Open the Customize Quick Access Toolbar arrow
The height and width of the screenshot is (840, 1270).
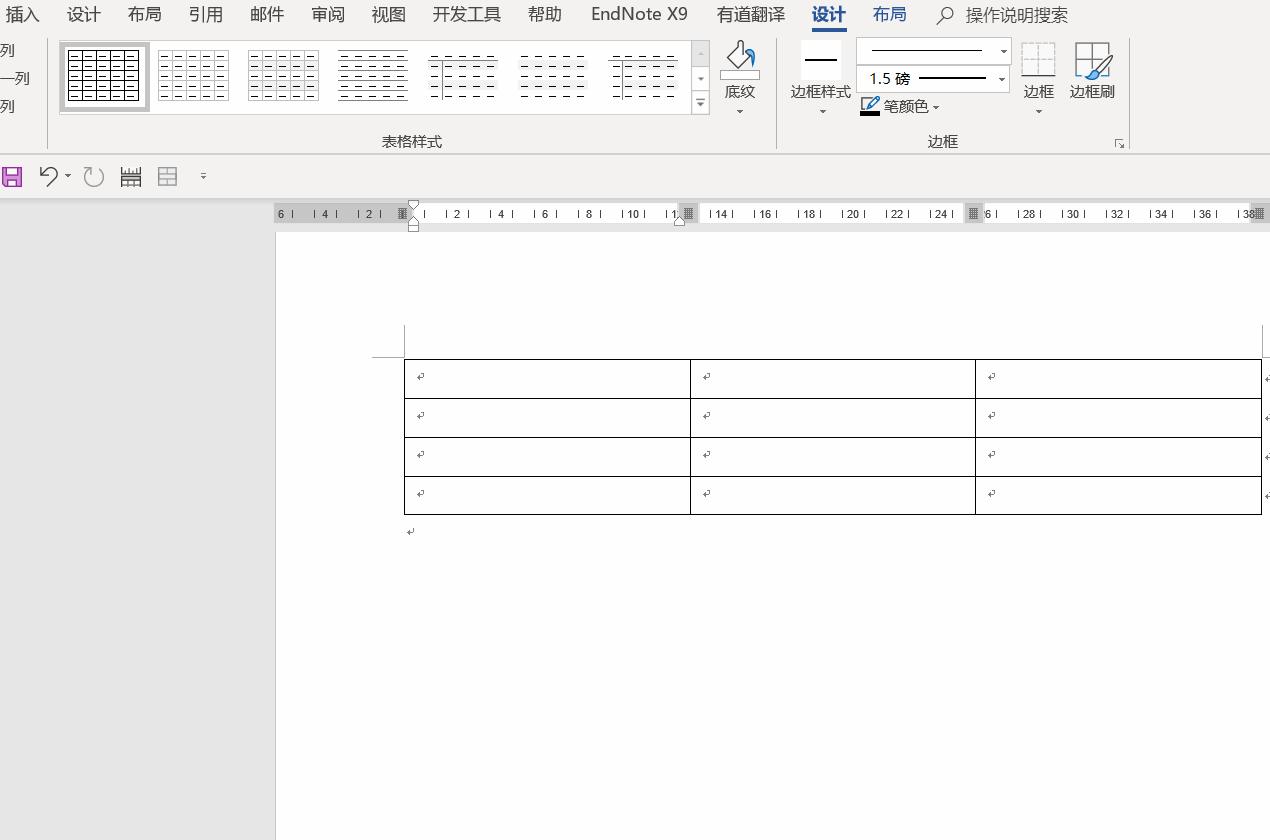click(x=203, y=176)
